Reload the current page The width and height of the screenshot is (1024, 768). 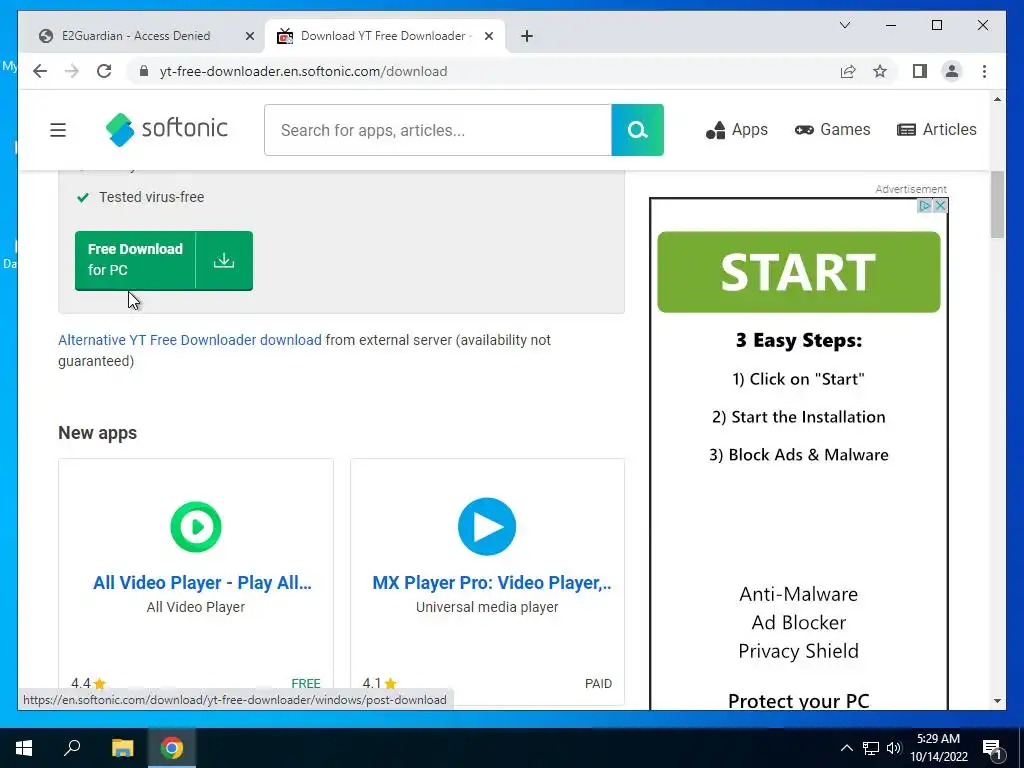104,71
